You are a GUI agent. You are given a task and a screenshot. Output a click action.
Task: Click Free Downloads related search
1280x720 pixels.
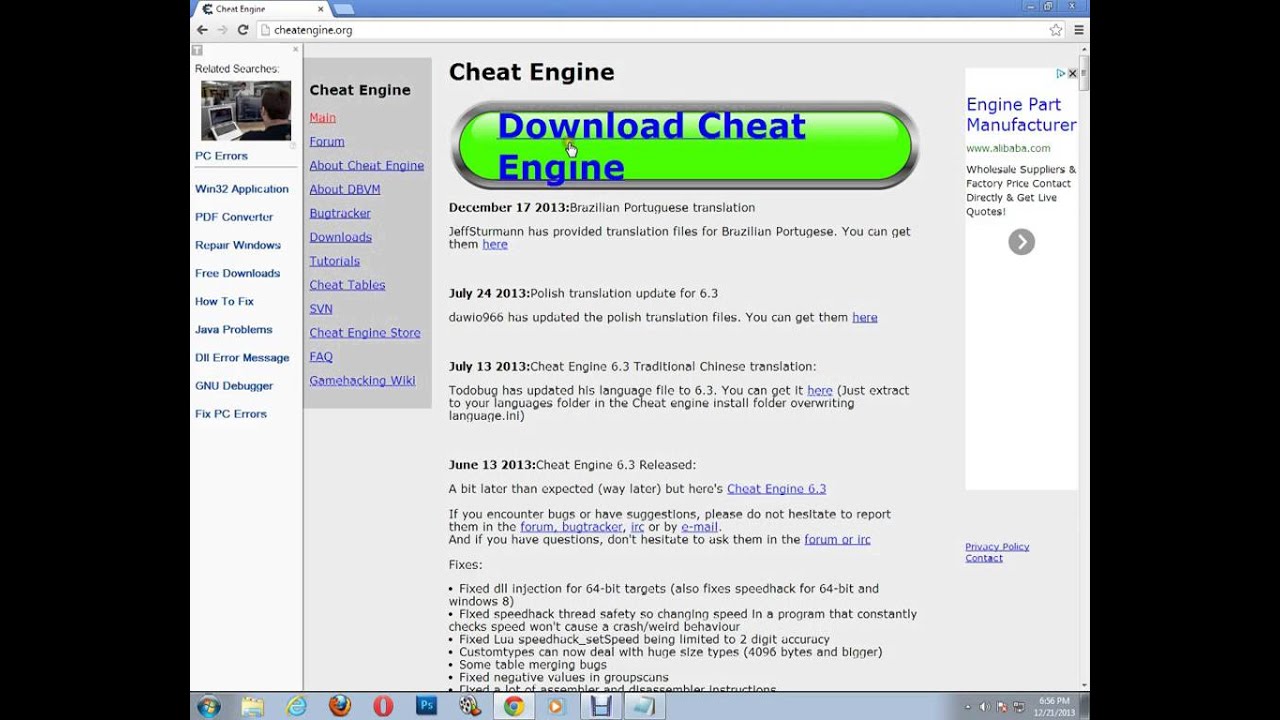(x=237, y=273)
